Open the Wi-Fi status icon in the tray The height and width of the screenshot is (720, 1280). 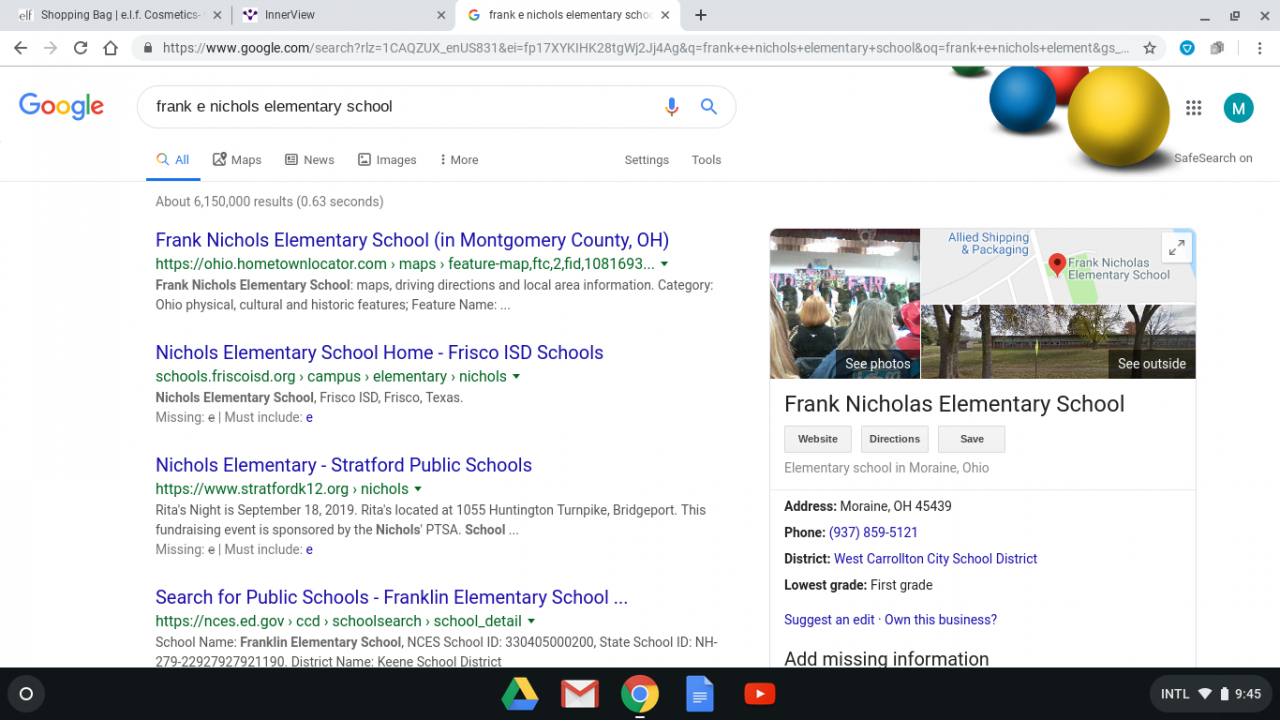click(1206, 694)
